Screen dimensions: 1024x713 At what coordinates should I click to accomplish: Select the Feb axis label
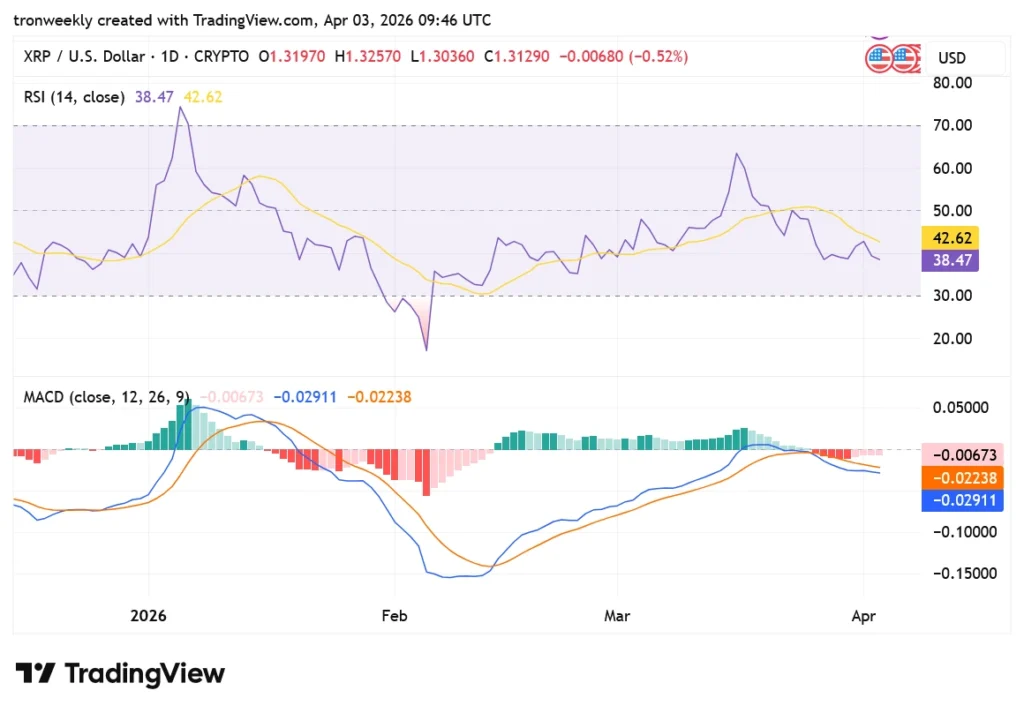[394, 616]
